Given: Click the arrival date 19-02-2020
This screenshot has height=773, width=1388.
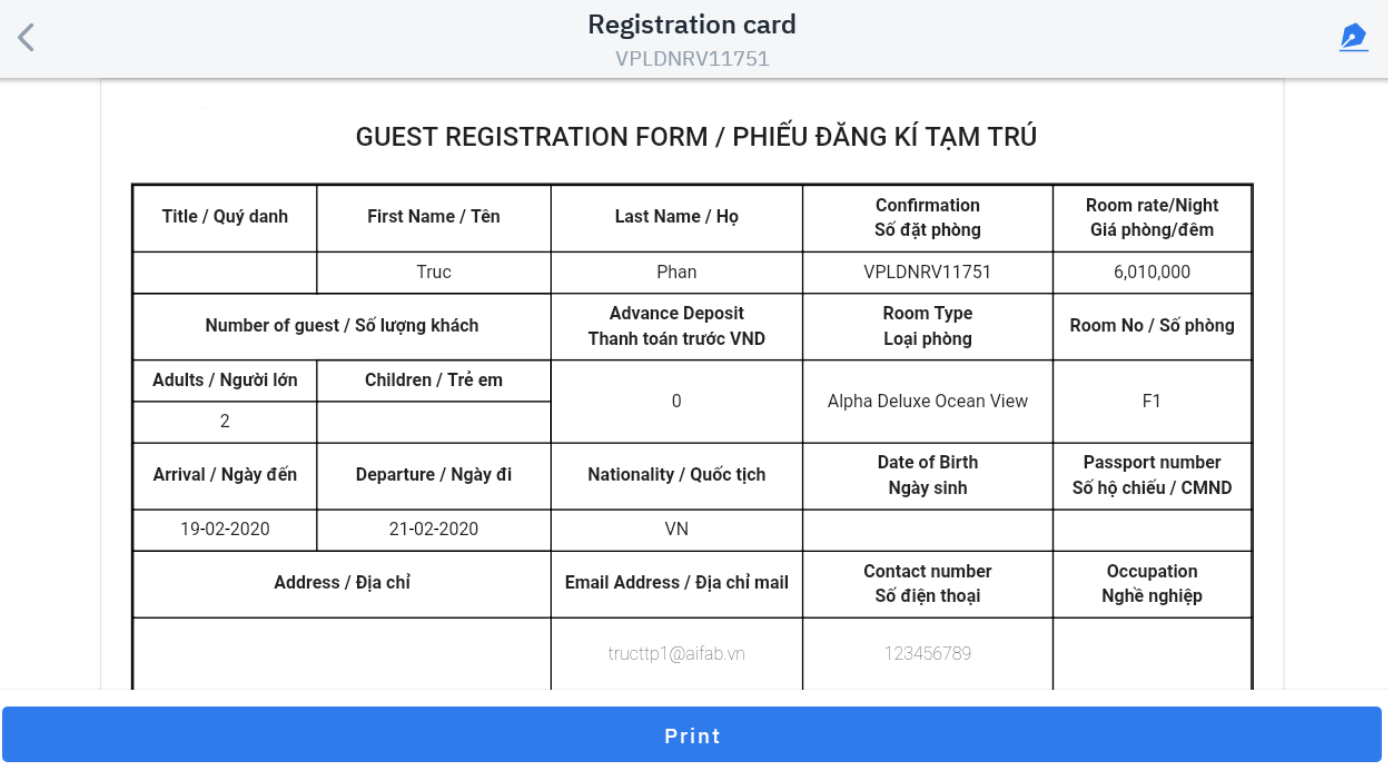Looking at the screenshot, I should click(225, 529).
